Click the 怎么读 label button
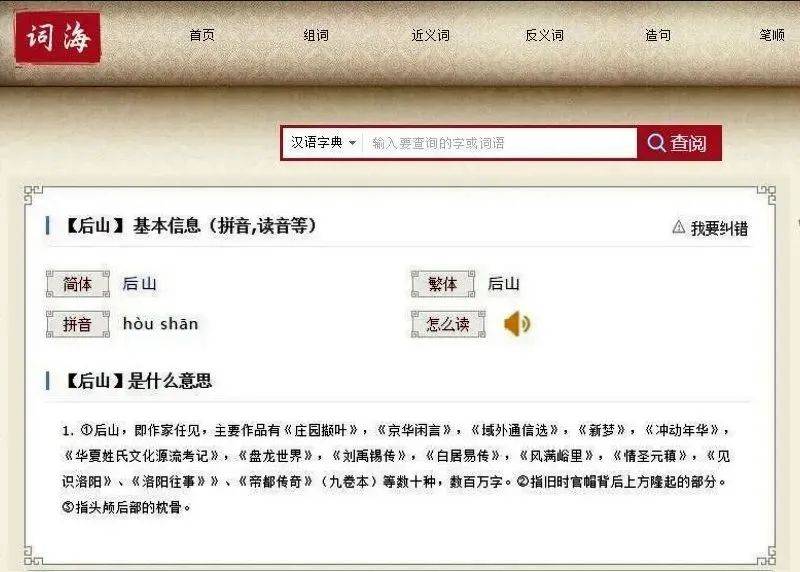 448,324
